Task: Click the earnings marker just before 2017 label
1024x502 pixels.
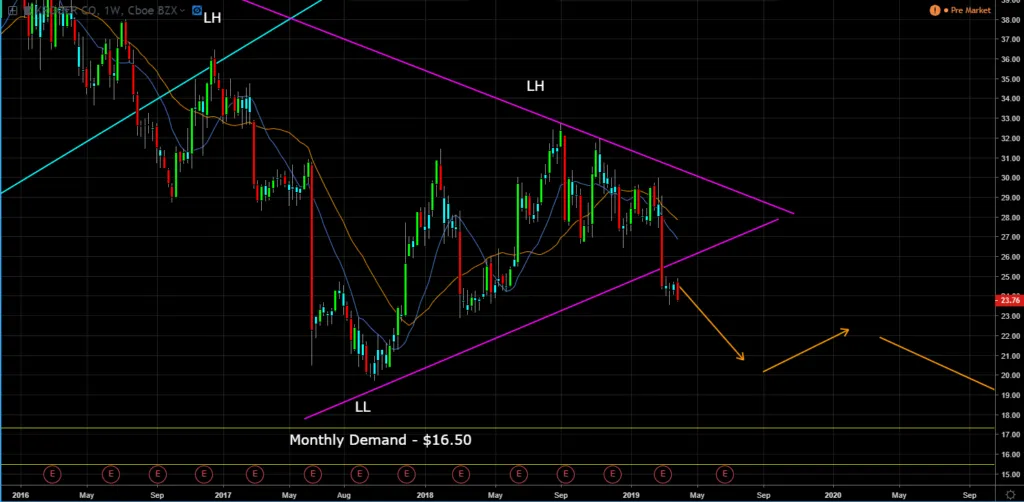Action: [204, 474]
